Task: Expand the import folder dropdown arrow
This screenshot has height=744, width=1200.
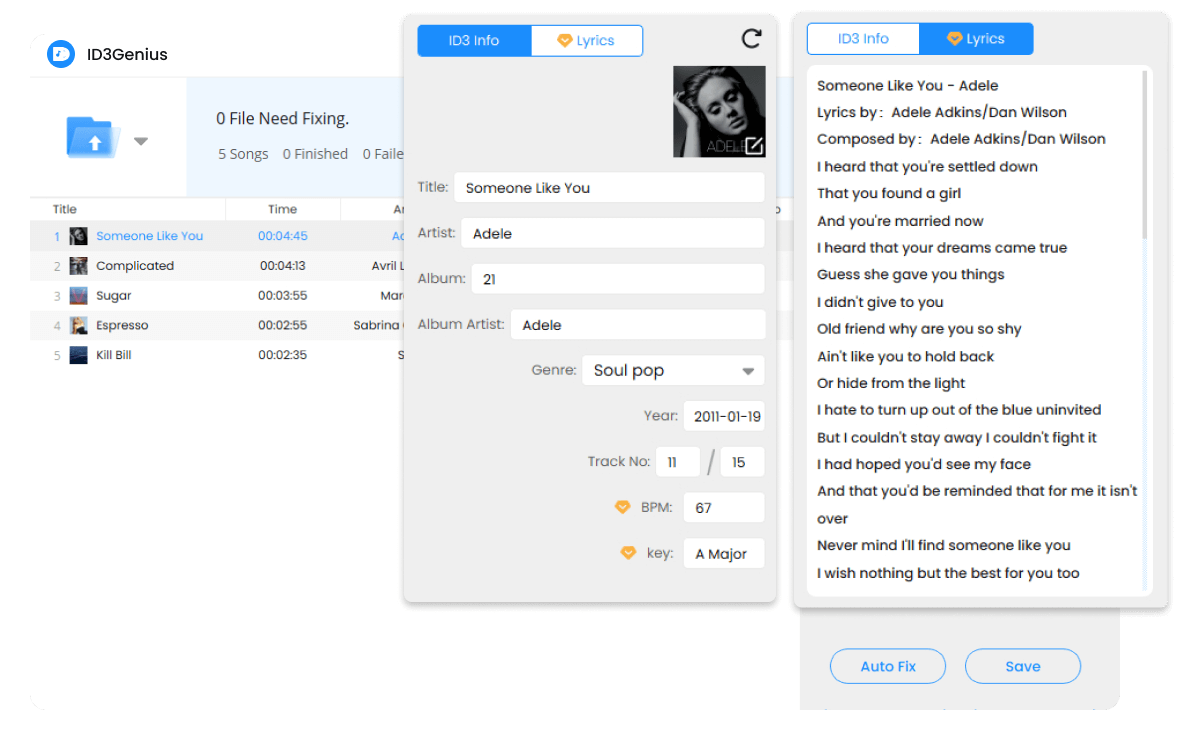Action: pyautogui.click(x=141, y=141)
